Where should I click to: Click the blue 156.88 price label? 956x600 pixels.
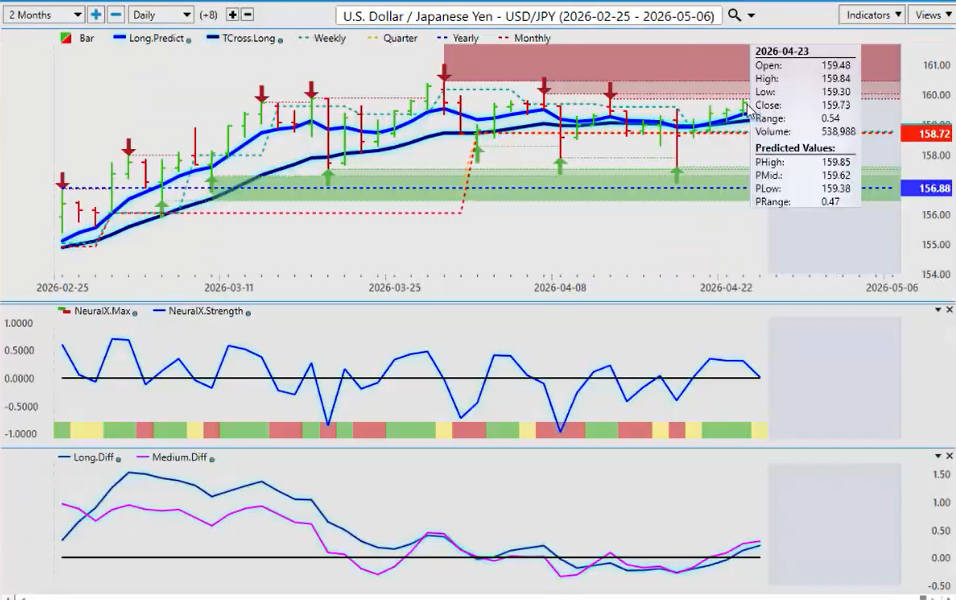coord(927,188)
